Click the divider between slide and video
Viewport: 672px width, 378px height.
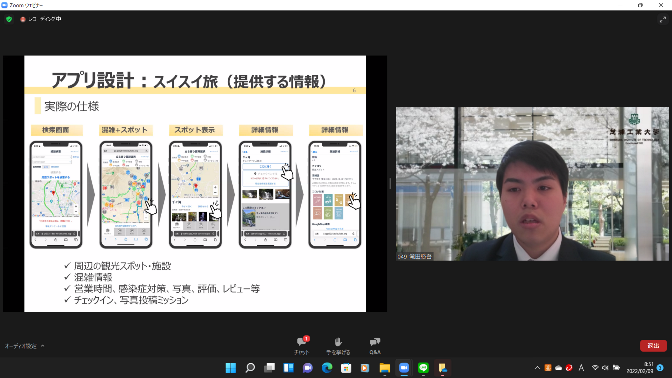[x=390, y=184]
